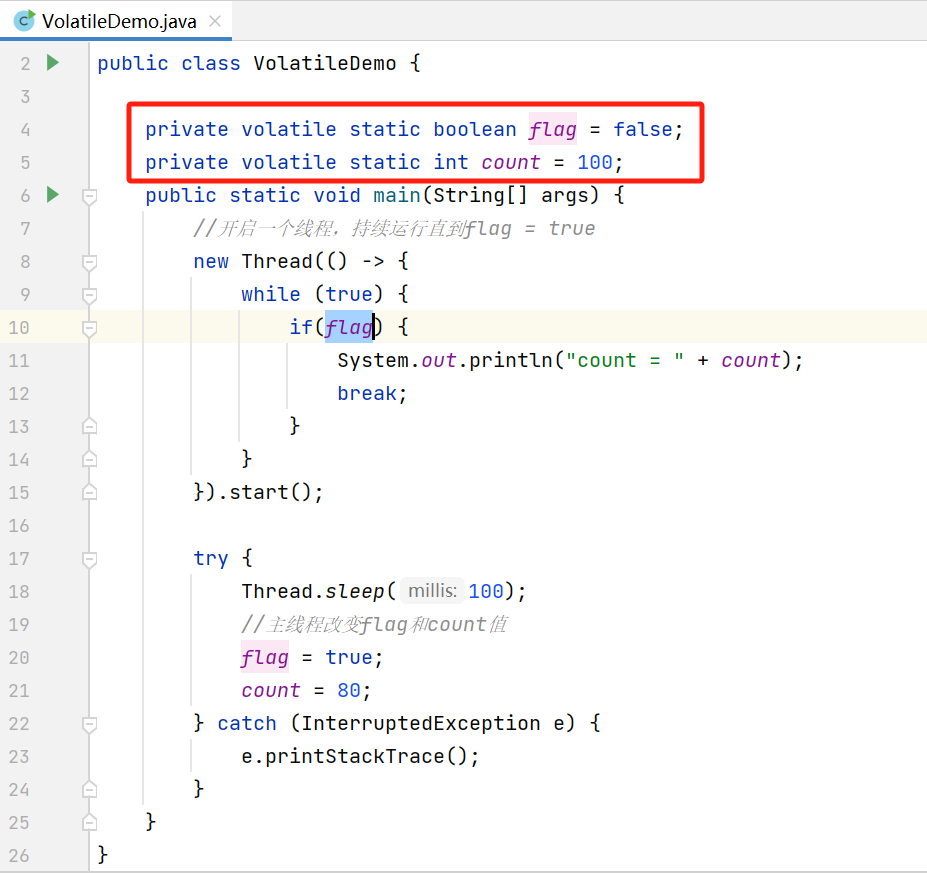The width and height of the screenshot is (927, 873).
Task: Run the main method from line 6 gutter
Action: 53,194
